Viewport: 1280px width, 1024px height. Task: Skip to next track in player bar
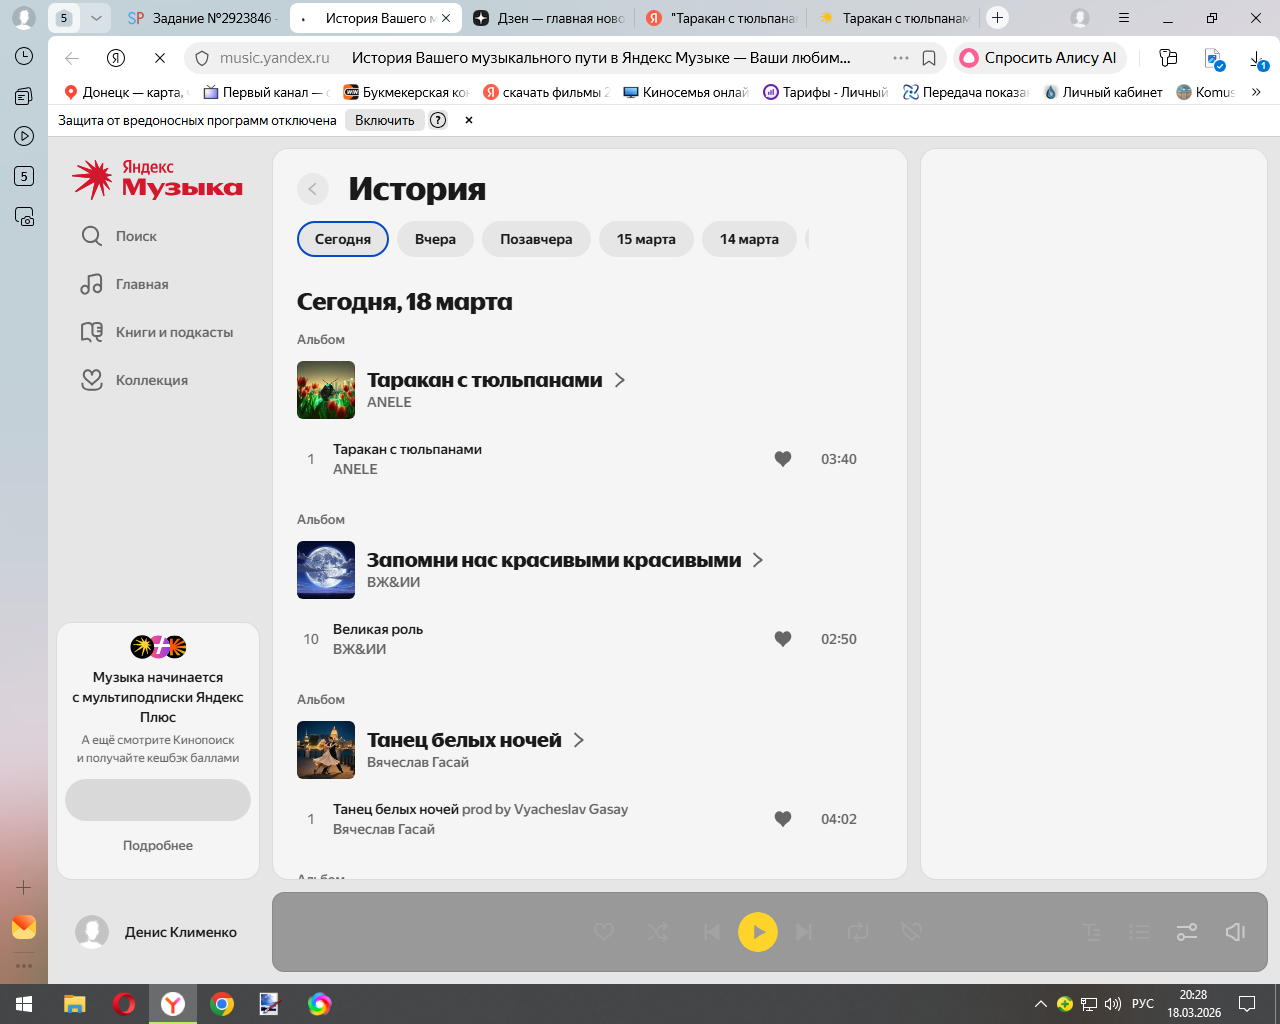(804, 932)
